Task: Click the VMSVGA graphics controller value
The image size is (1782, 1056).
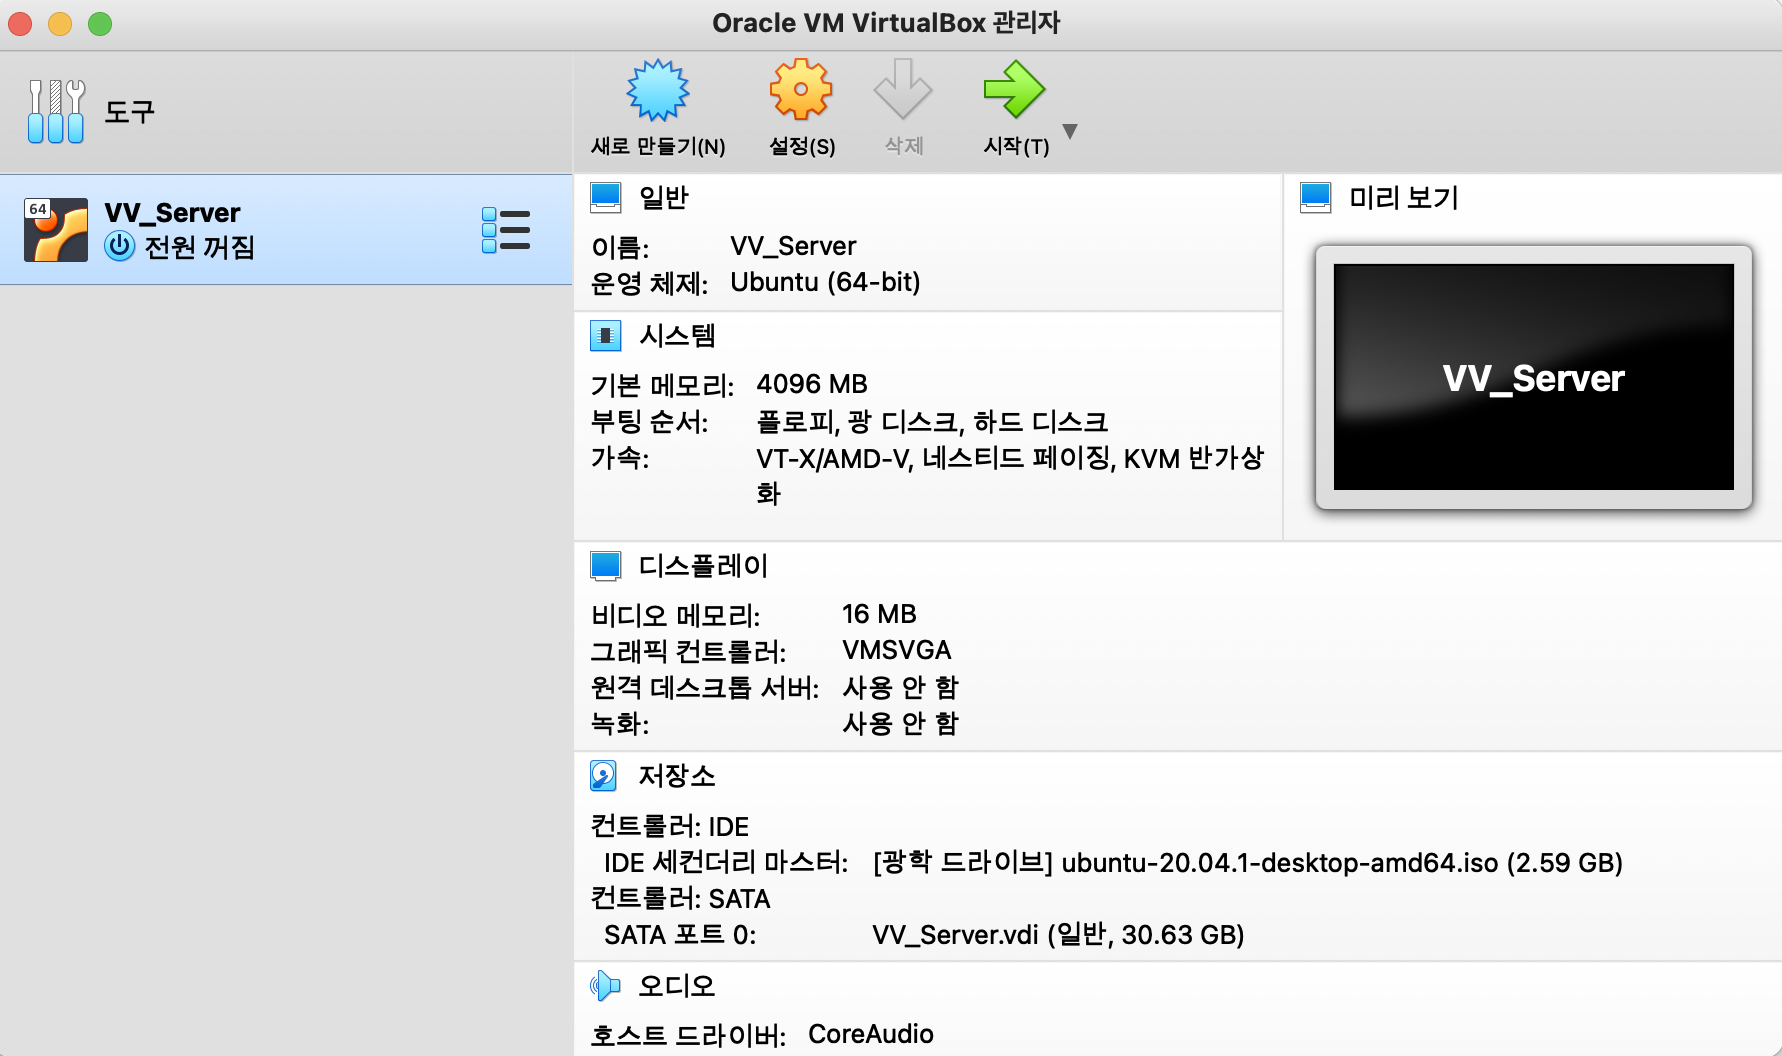Action: pyautogui.click(x=896, y=650)
